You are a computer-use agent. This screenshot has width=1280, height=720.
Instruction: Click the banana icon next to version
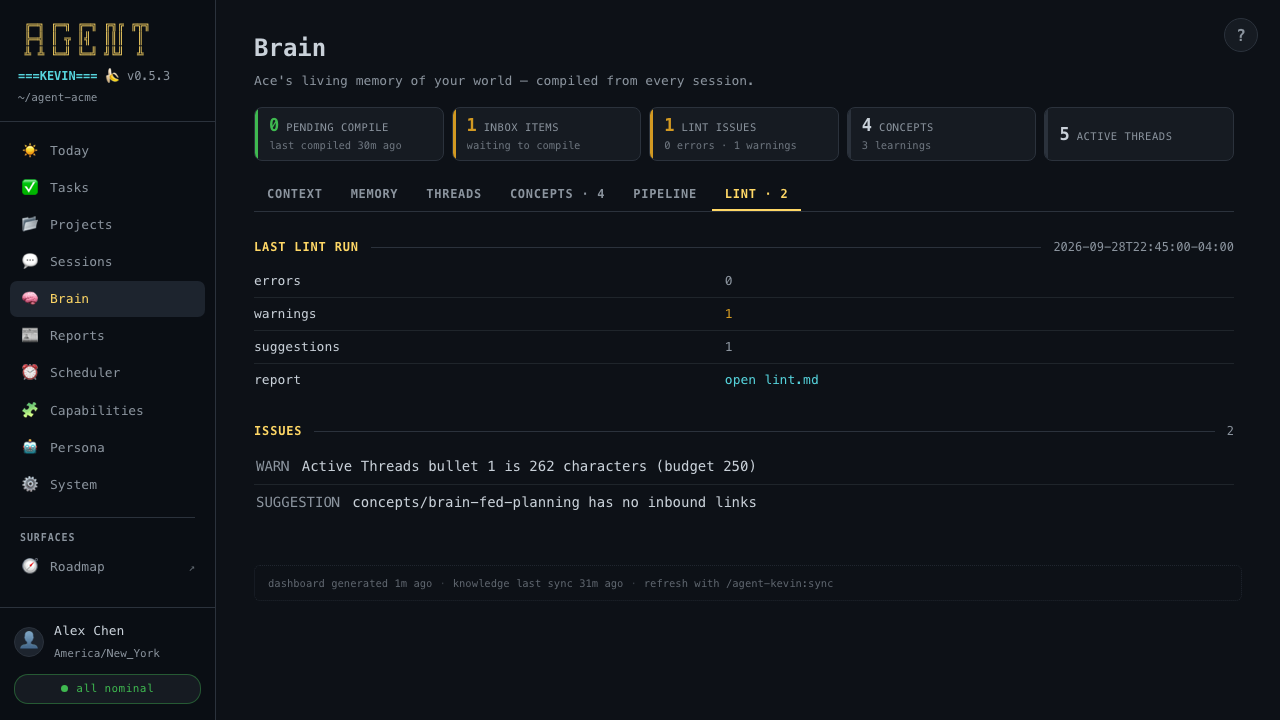pyautogui.click(x=112, y=76)
